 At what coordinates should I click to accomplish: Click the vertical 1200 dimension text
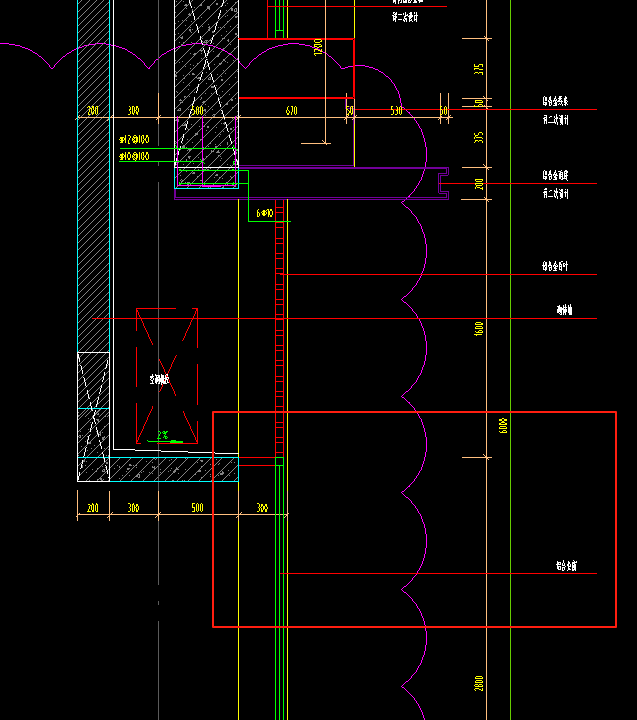pyautogui.click(x=318, y=47)
